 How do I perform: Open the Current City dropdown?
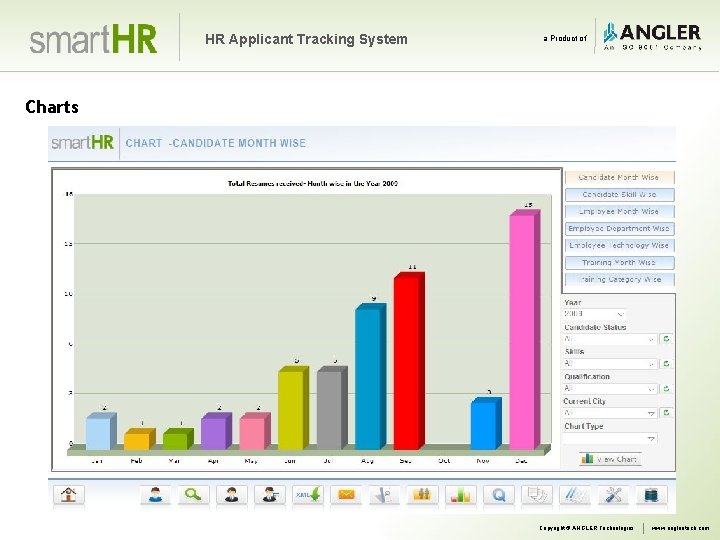pos(610,413)
